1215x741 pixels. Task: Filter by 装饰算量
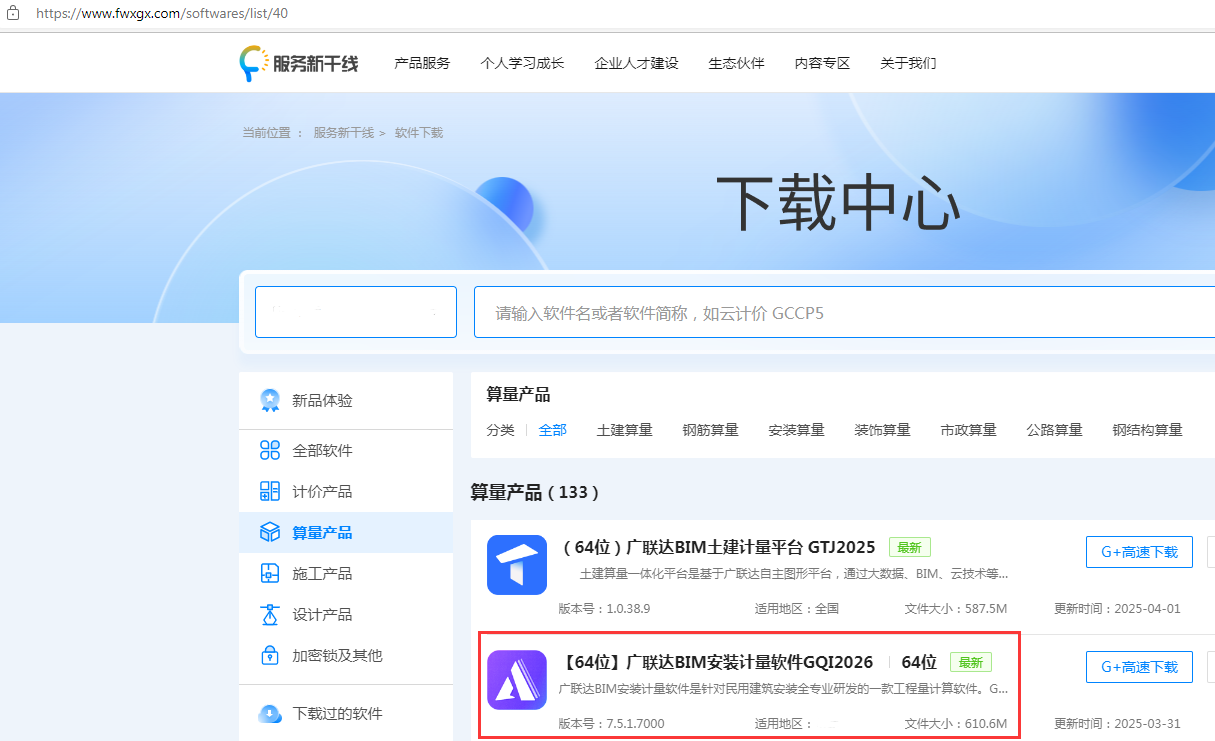pyautogui.click(x=882, y=430)
